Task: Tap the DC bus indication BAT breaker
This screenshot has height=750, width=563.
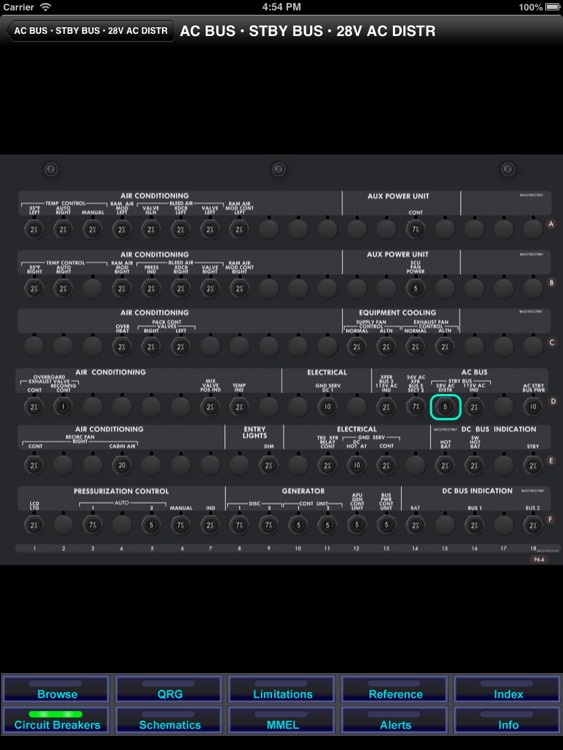Action: (x=416, y=525)
